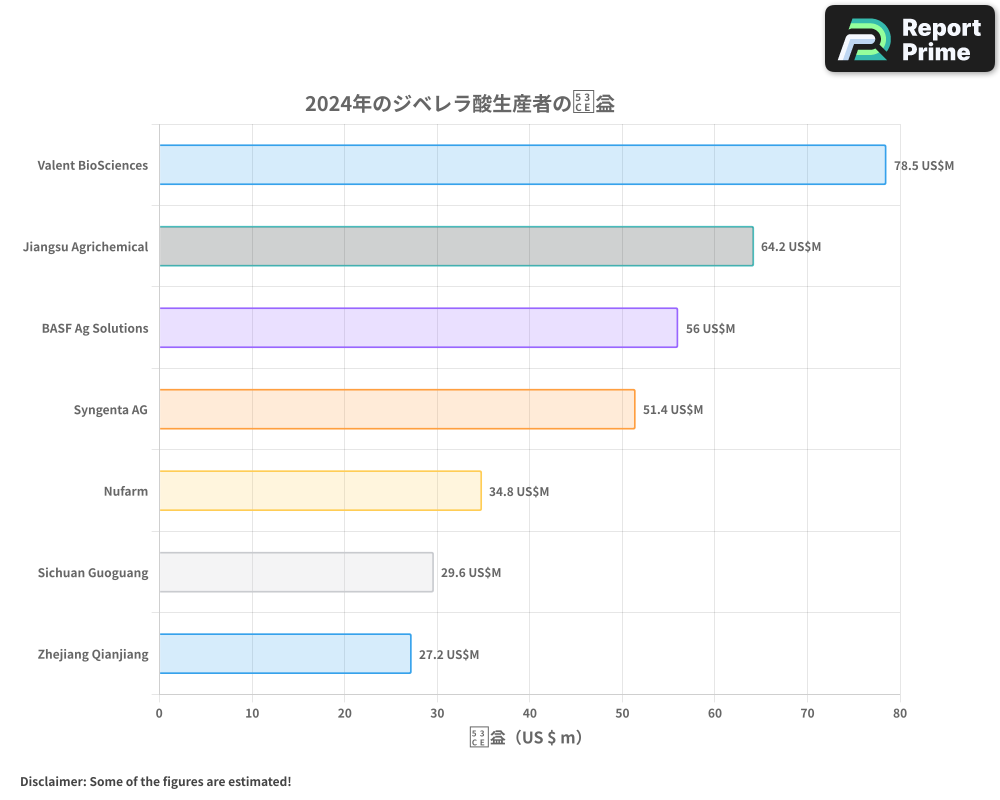Viewport: 1000px width, 800px height.
Task: Click the Valent BioSciences axis label
Action: coord(93,165)
